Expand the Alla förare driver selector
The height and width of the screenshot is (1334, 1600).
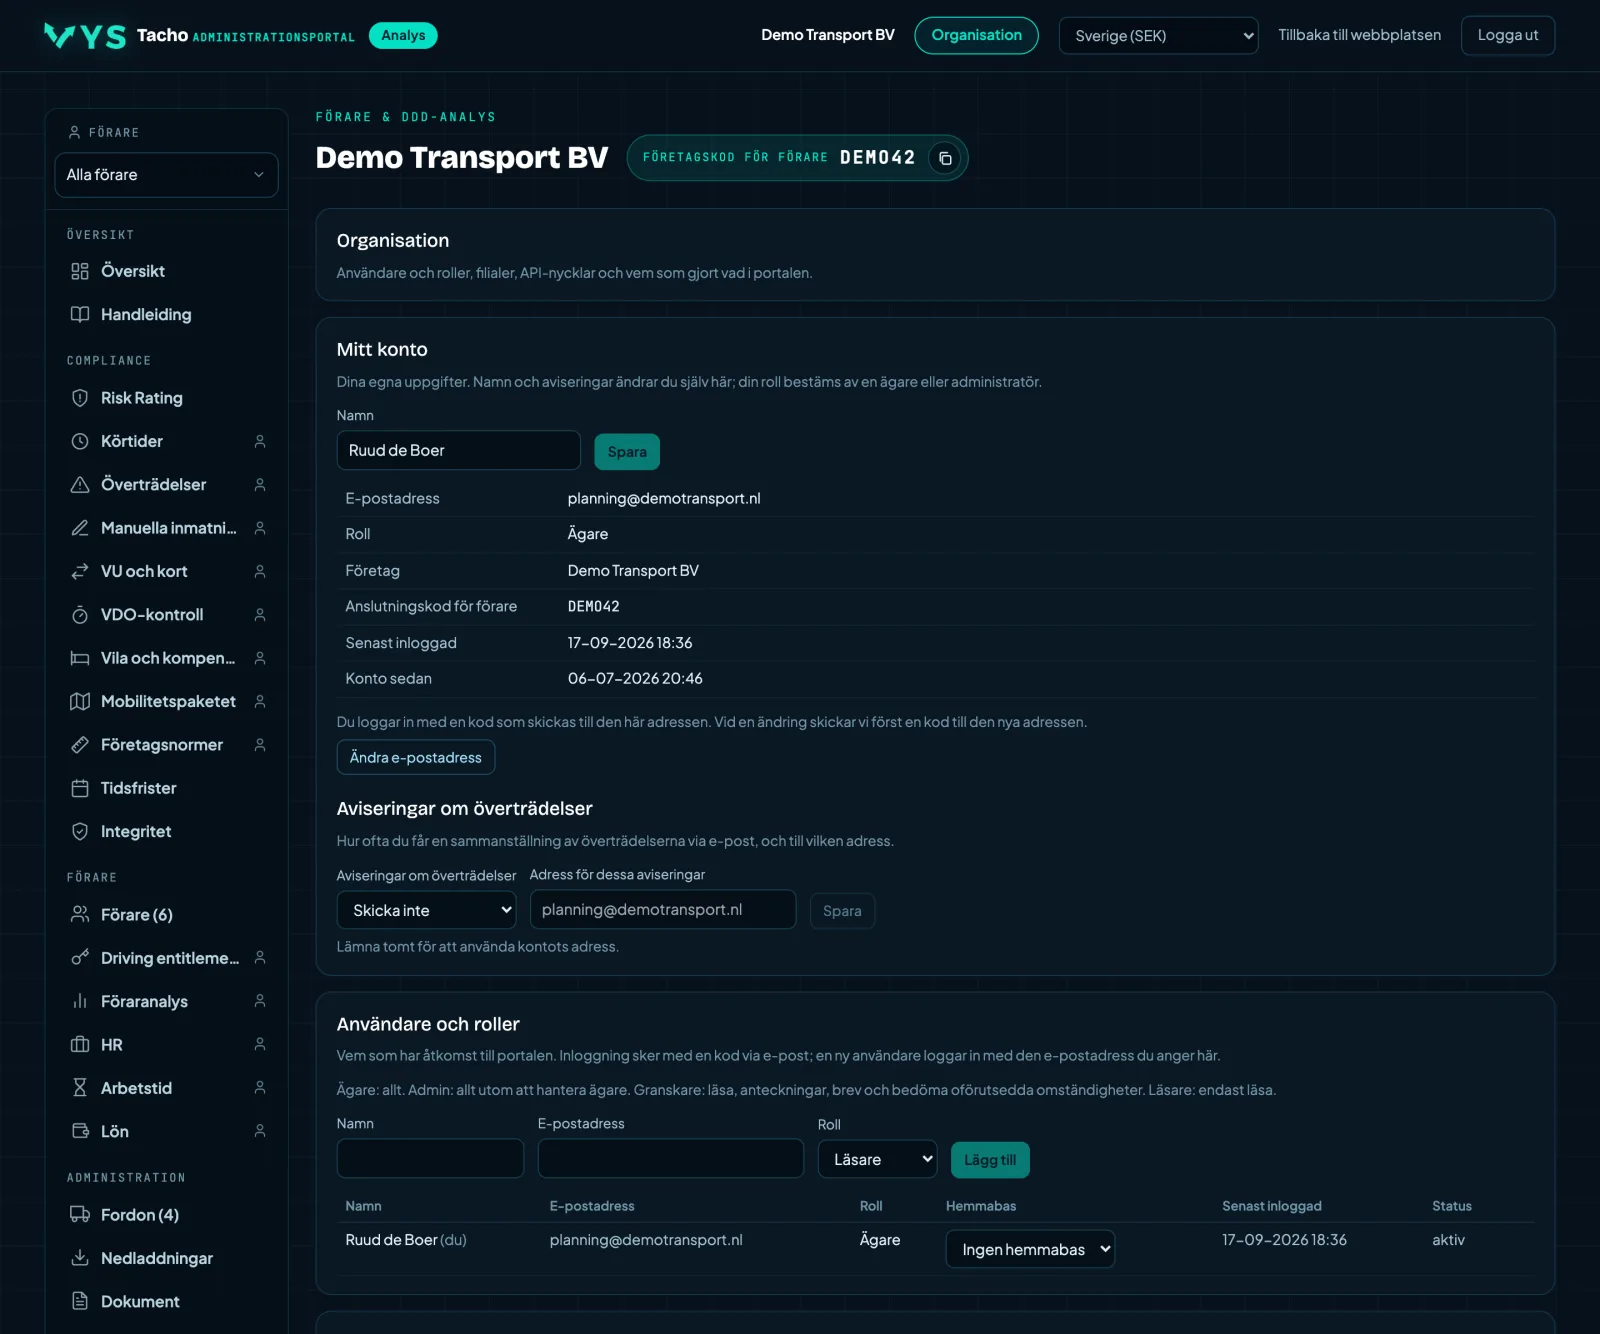[166, 175]
